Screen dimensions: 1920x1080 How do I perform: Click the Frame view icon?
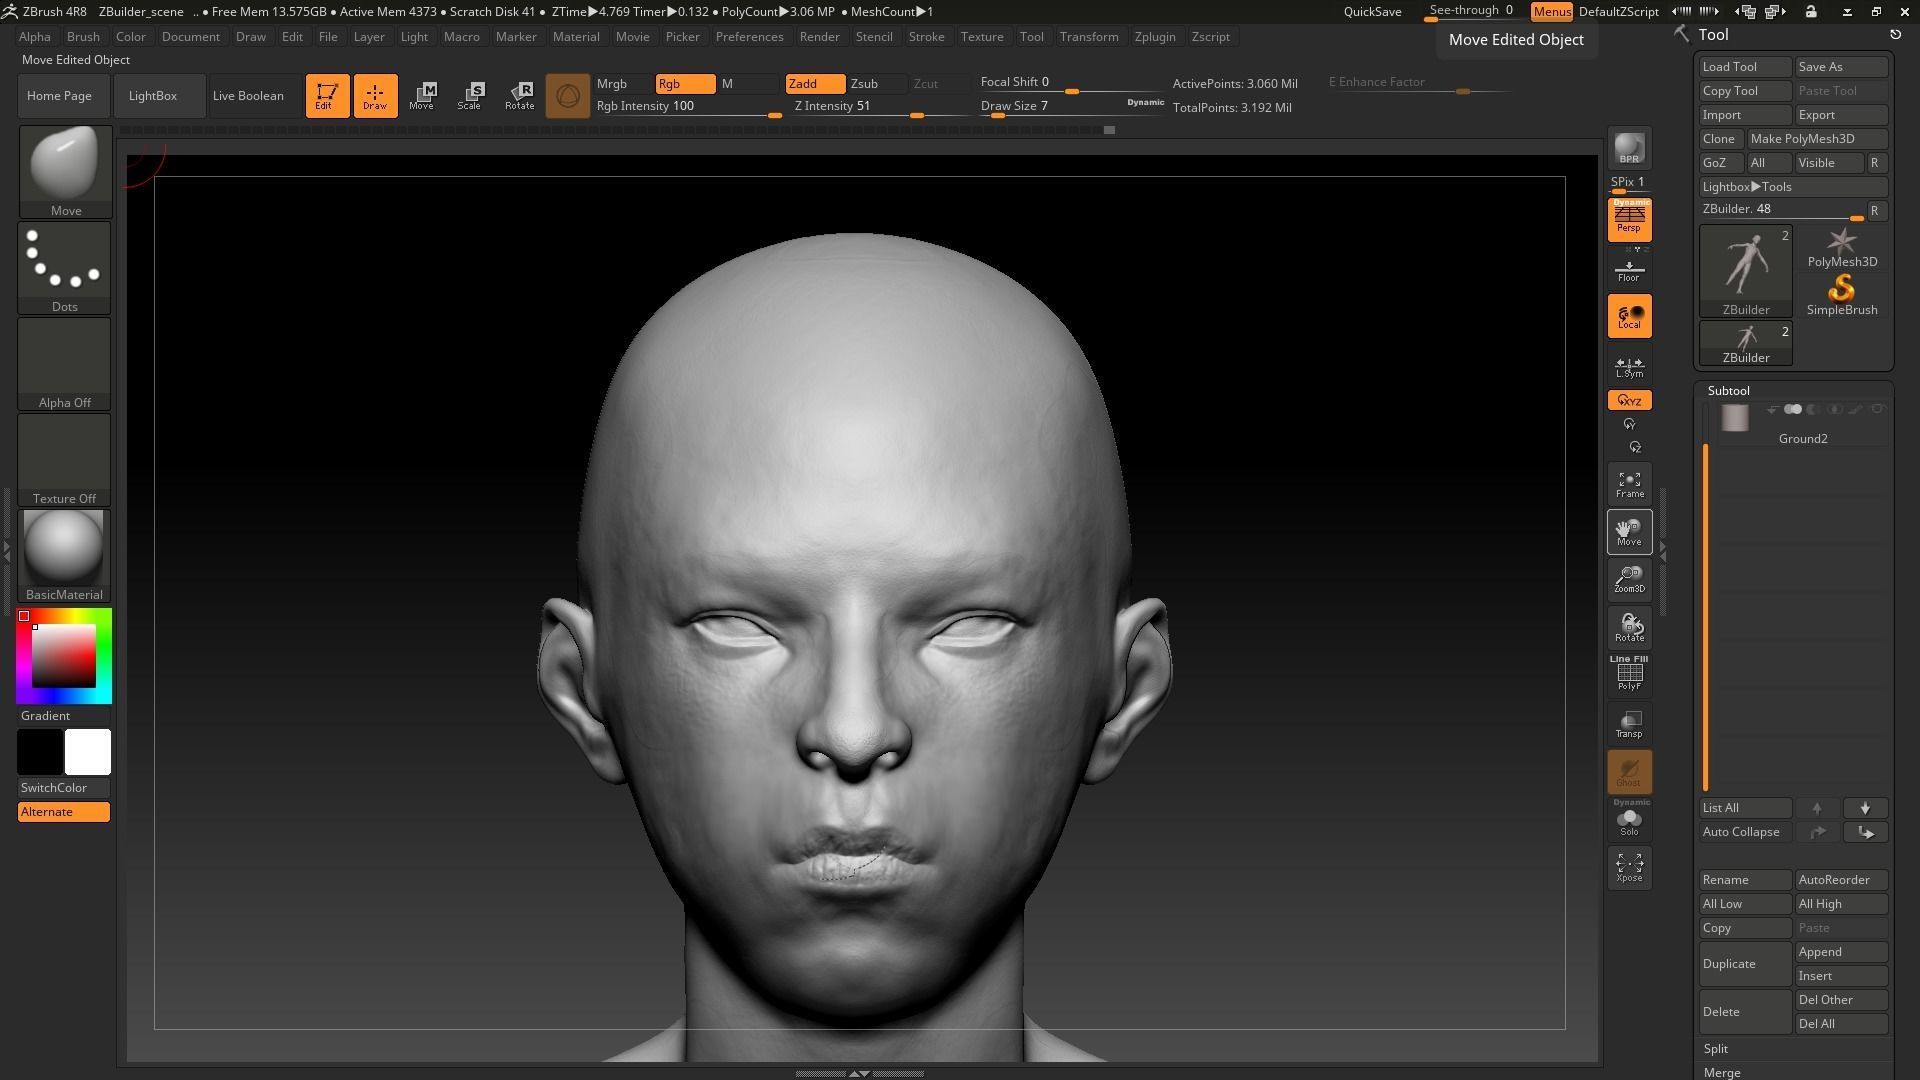(x=1629, y=485)
